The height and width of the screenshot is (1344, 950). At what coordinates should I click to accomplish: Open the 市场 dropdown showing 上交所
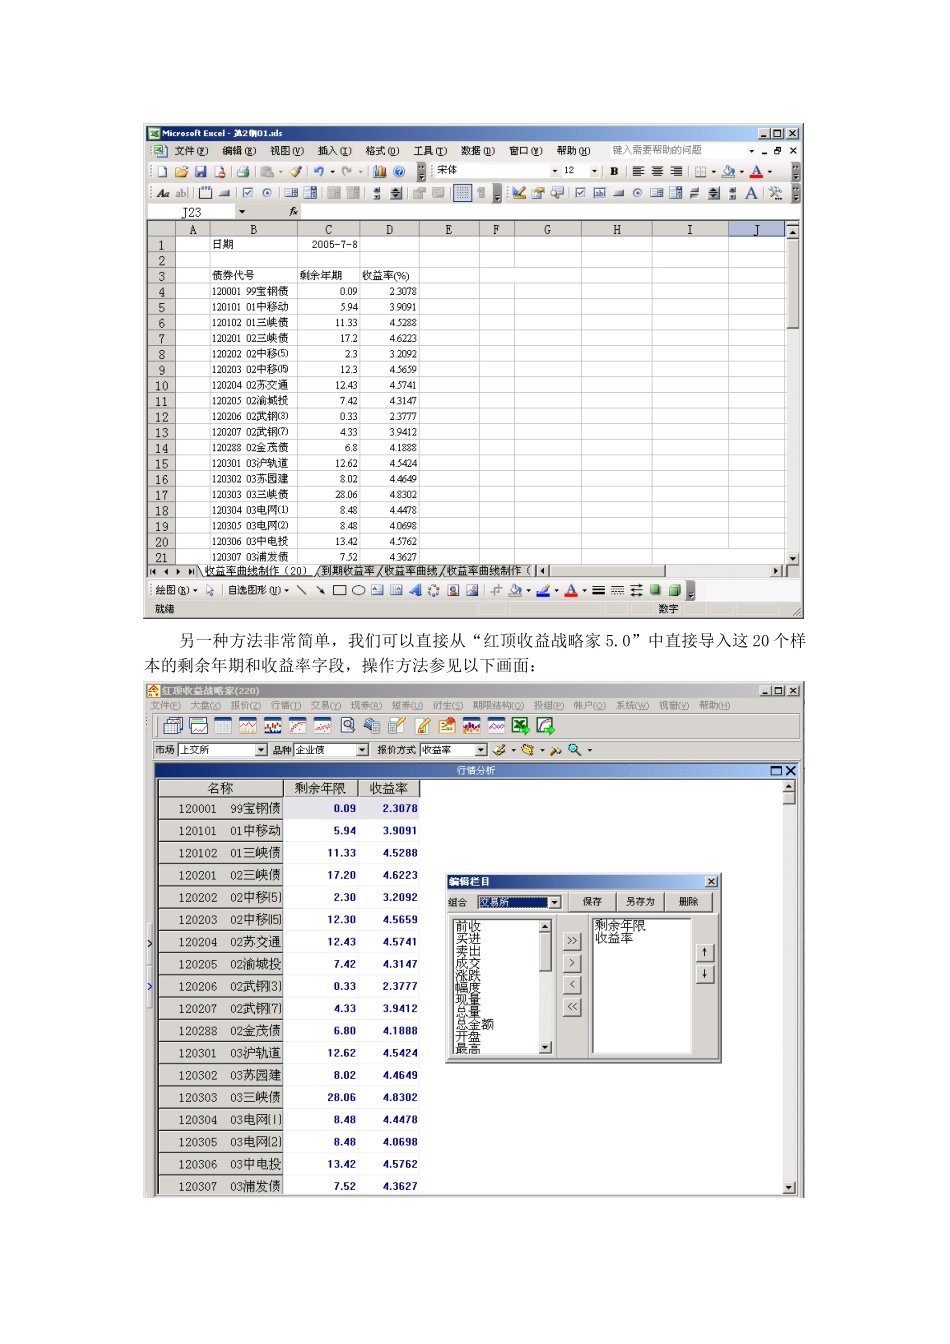261,750
